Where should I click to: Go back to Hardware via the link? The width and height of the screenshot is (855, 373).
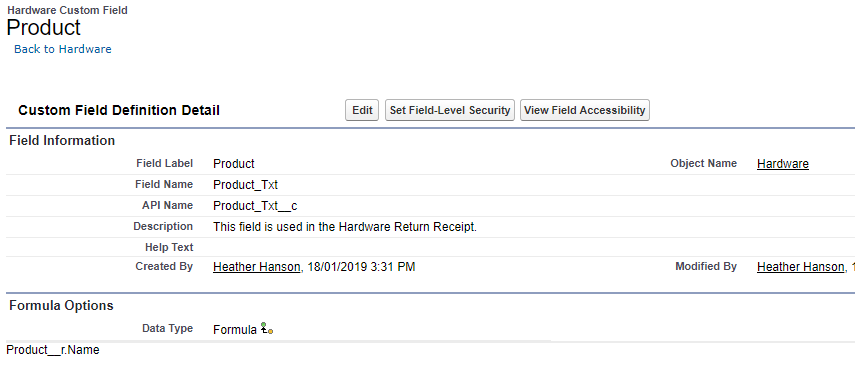pyautogui.click(x=63, y=49)
